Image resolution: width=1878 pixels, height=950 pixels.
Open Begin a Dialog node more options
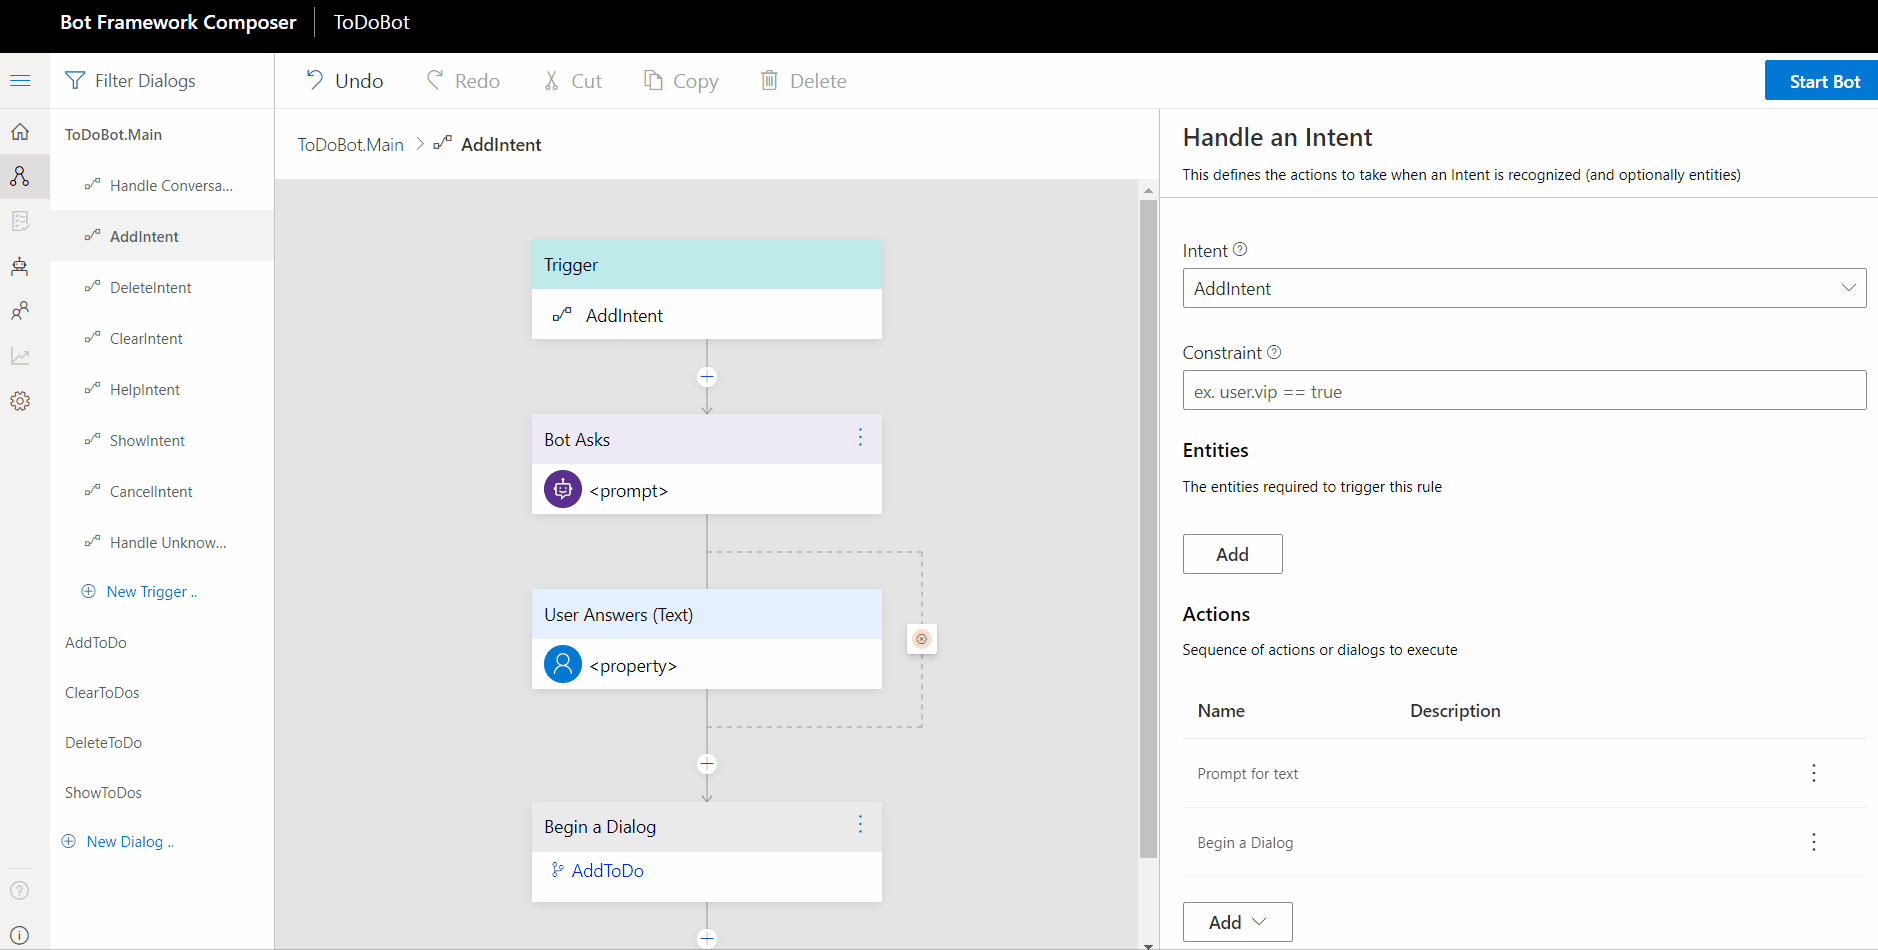point(860,825)
